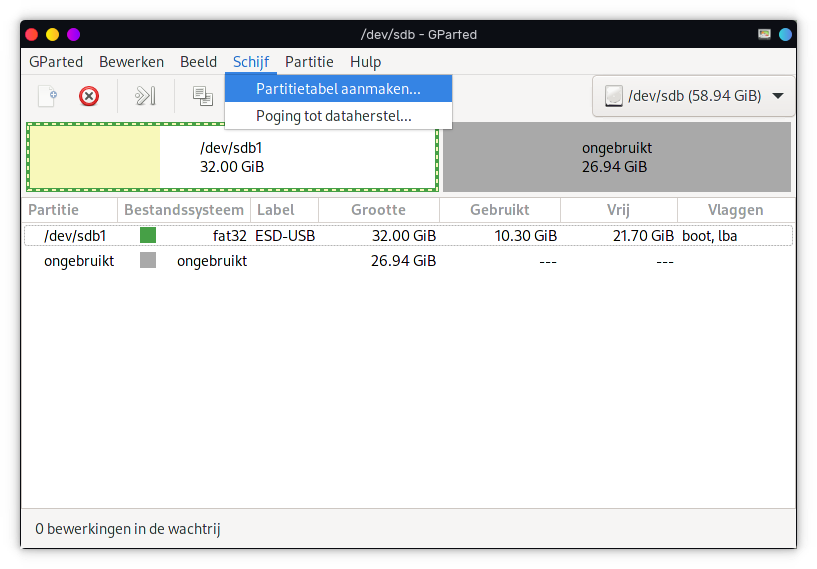Open the Hulp menu
The image size is (817, 569).
(365, 62)
